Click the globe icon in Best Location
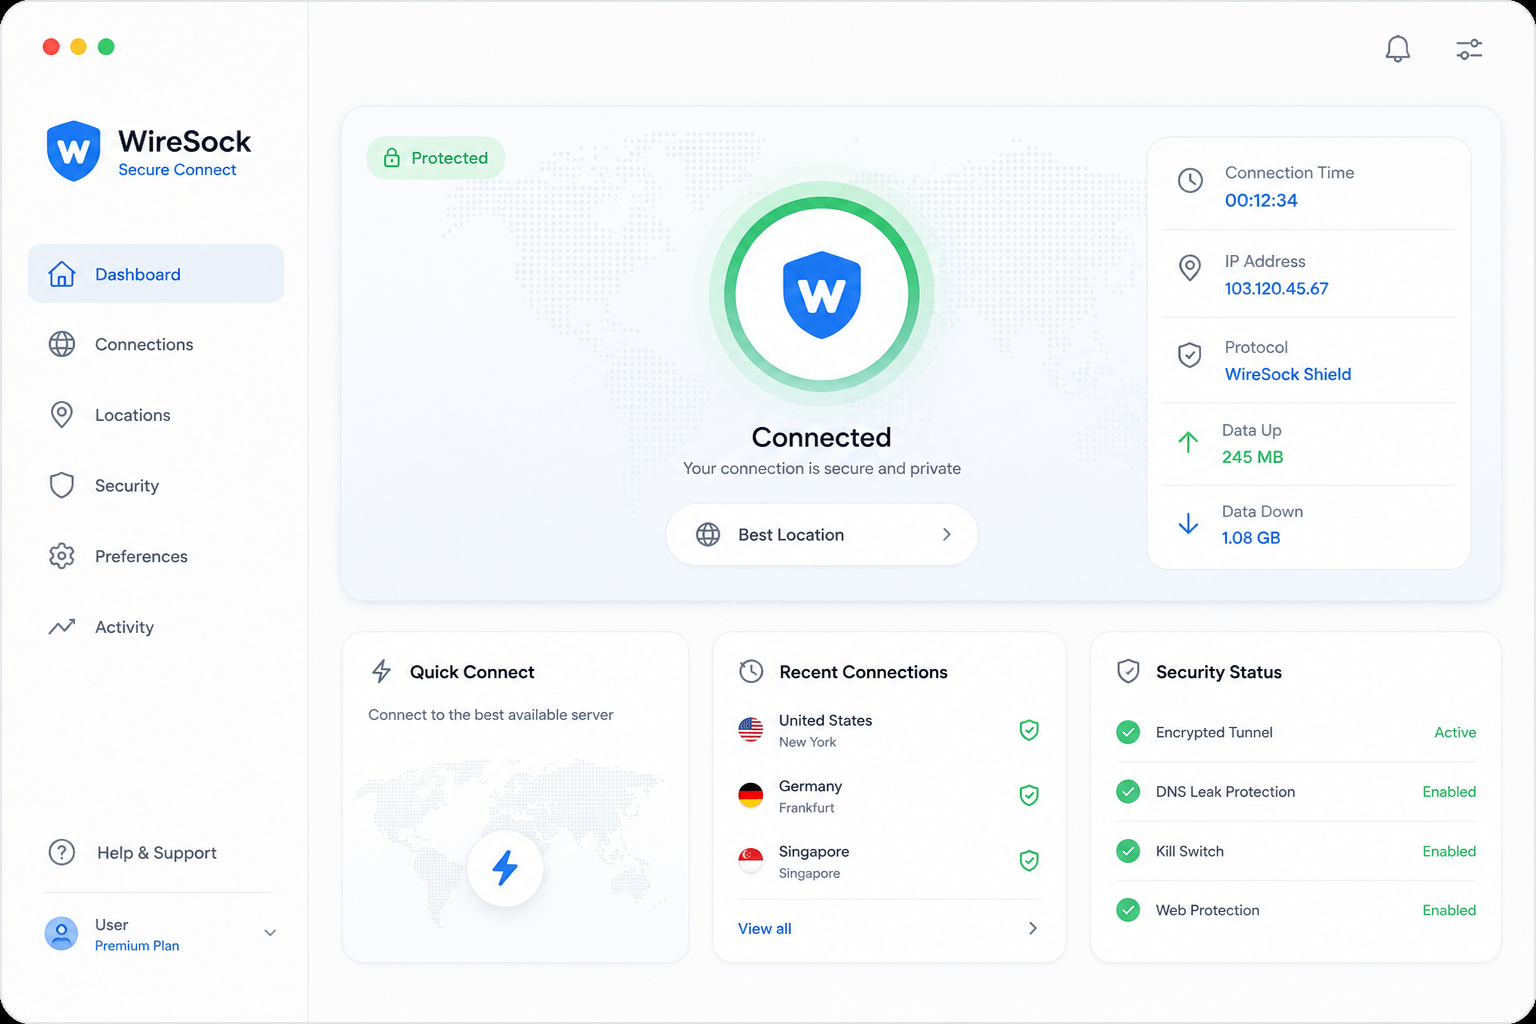Image resolution: width=1536 pixels, height=1024 pixels. [x=708, y=534]
